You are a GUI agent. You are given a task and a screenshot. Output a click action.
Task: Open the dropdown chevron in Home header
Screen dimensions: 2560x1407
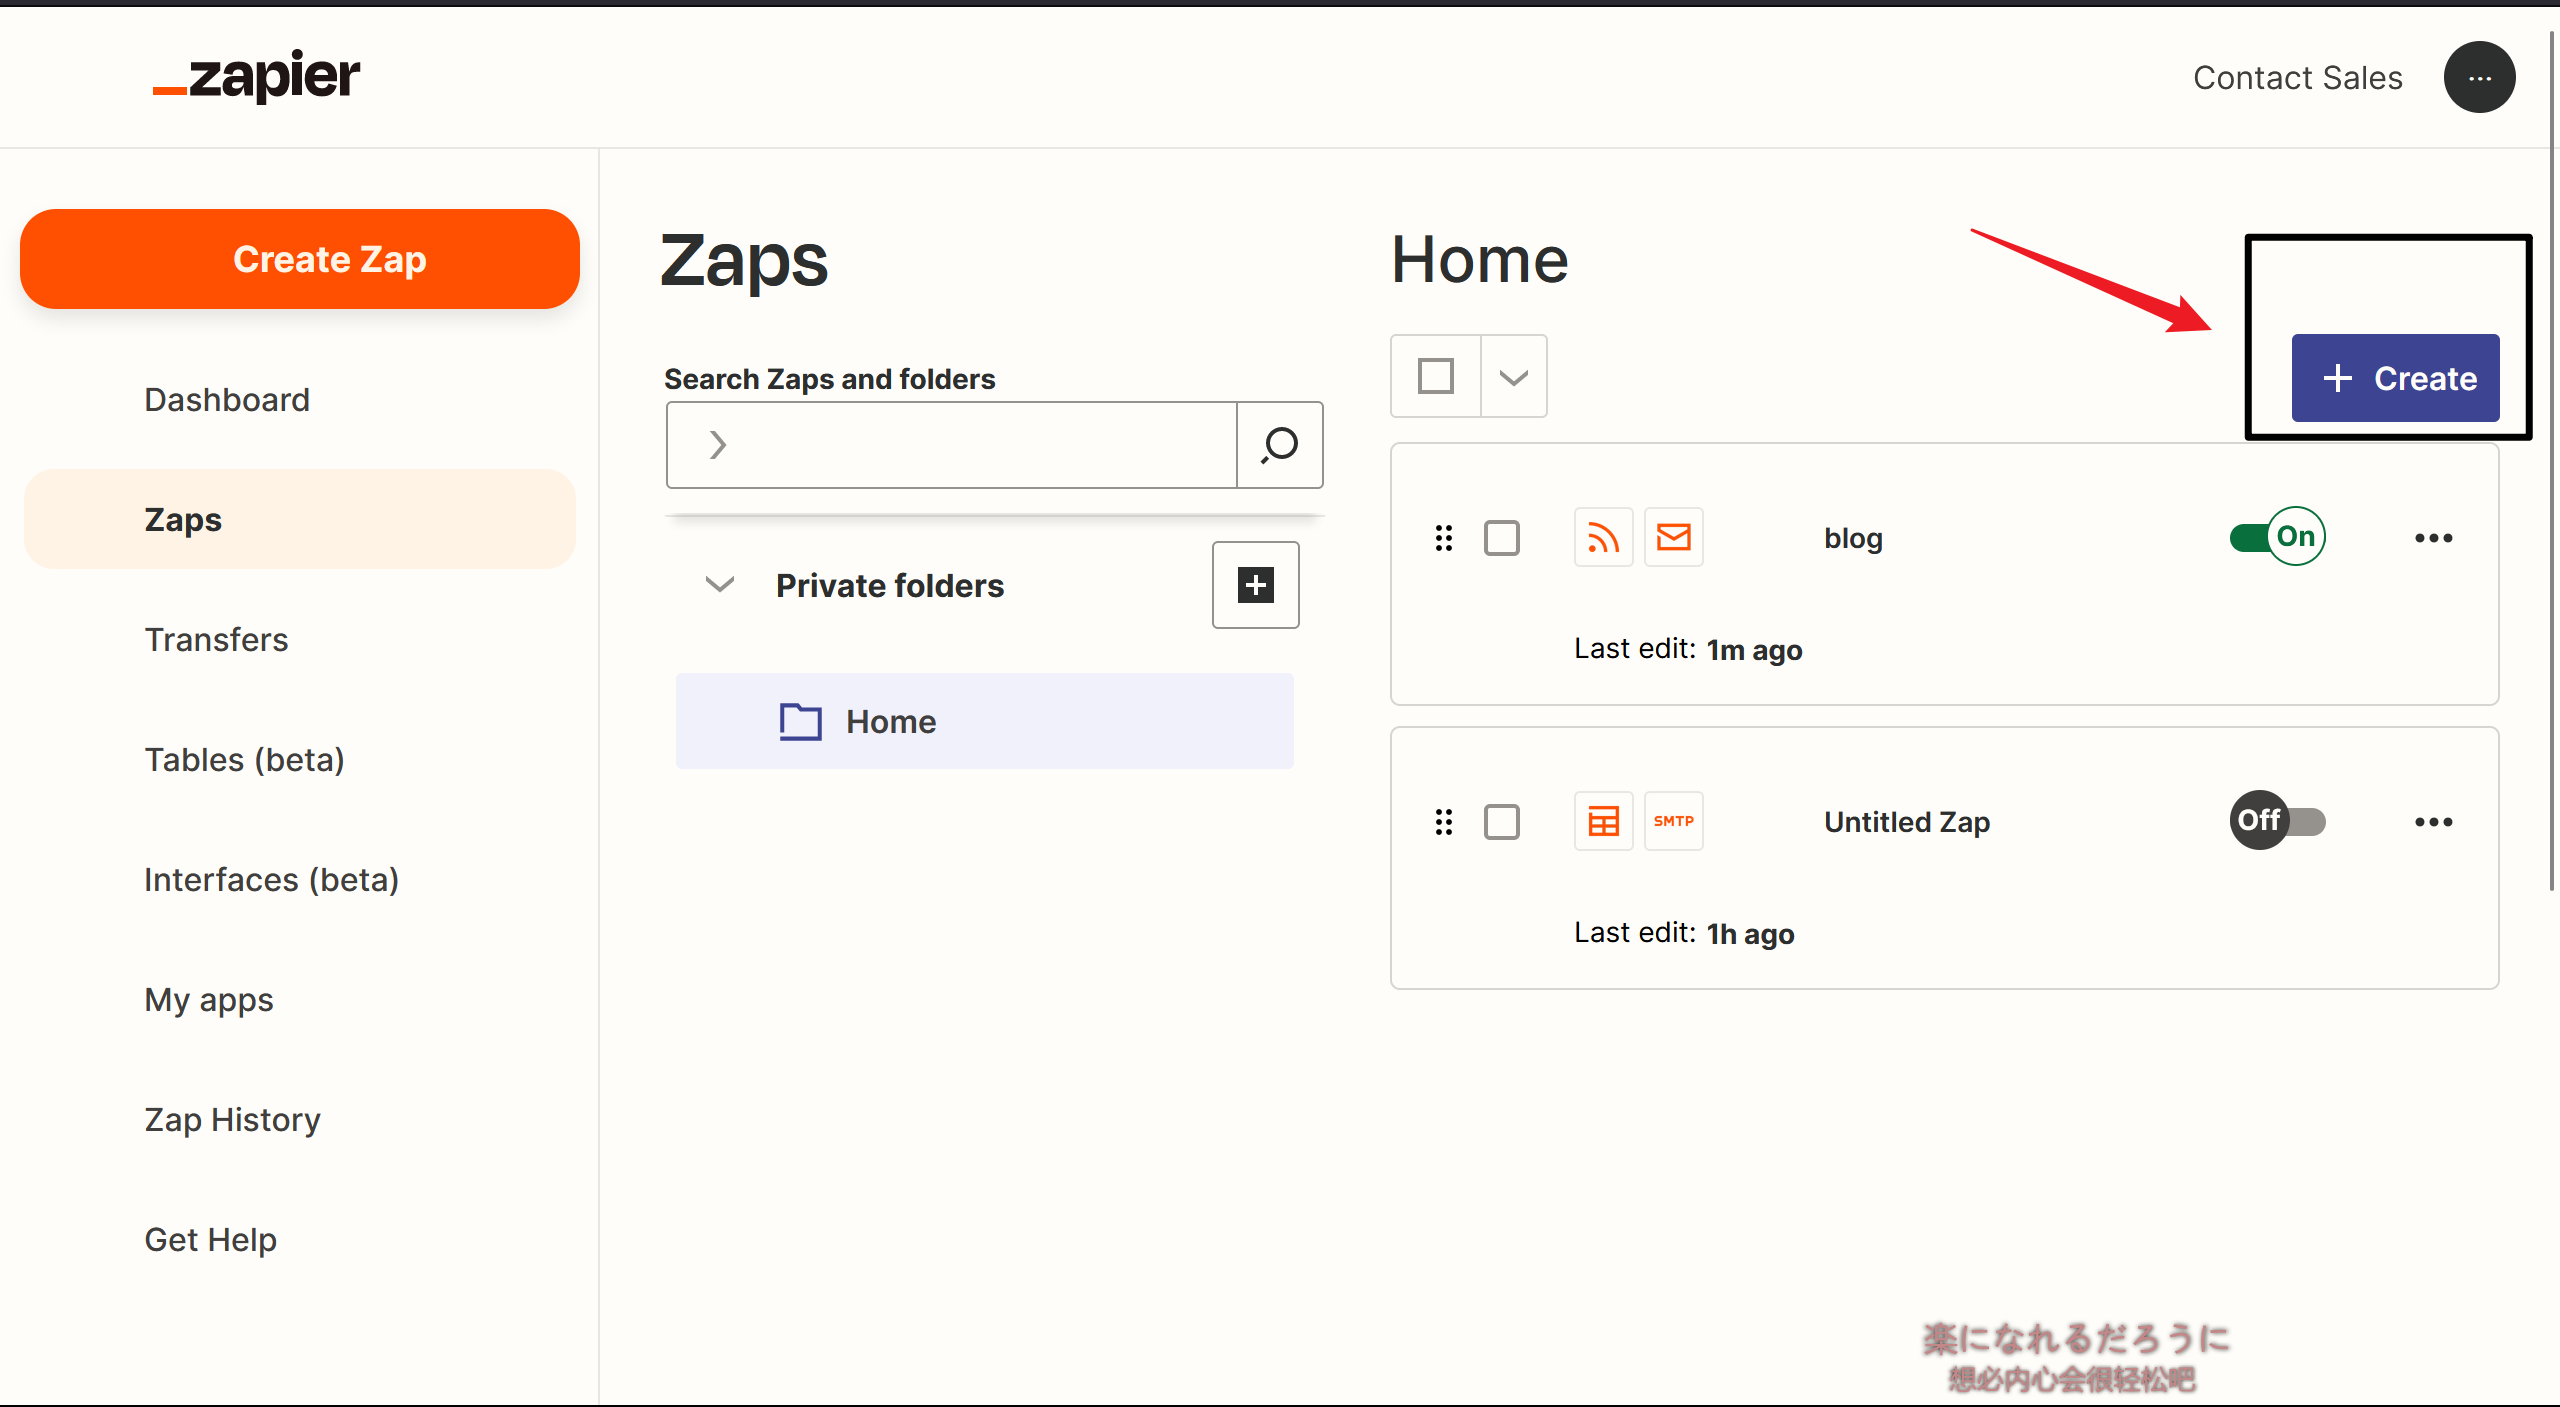[1512, 376]
